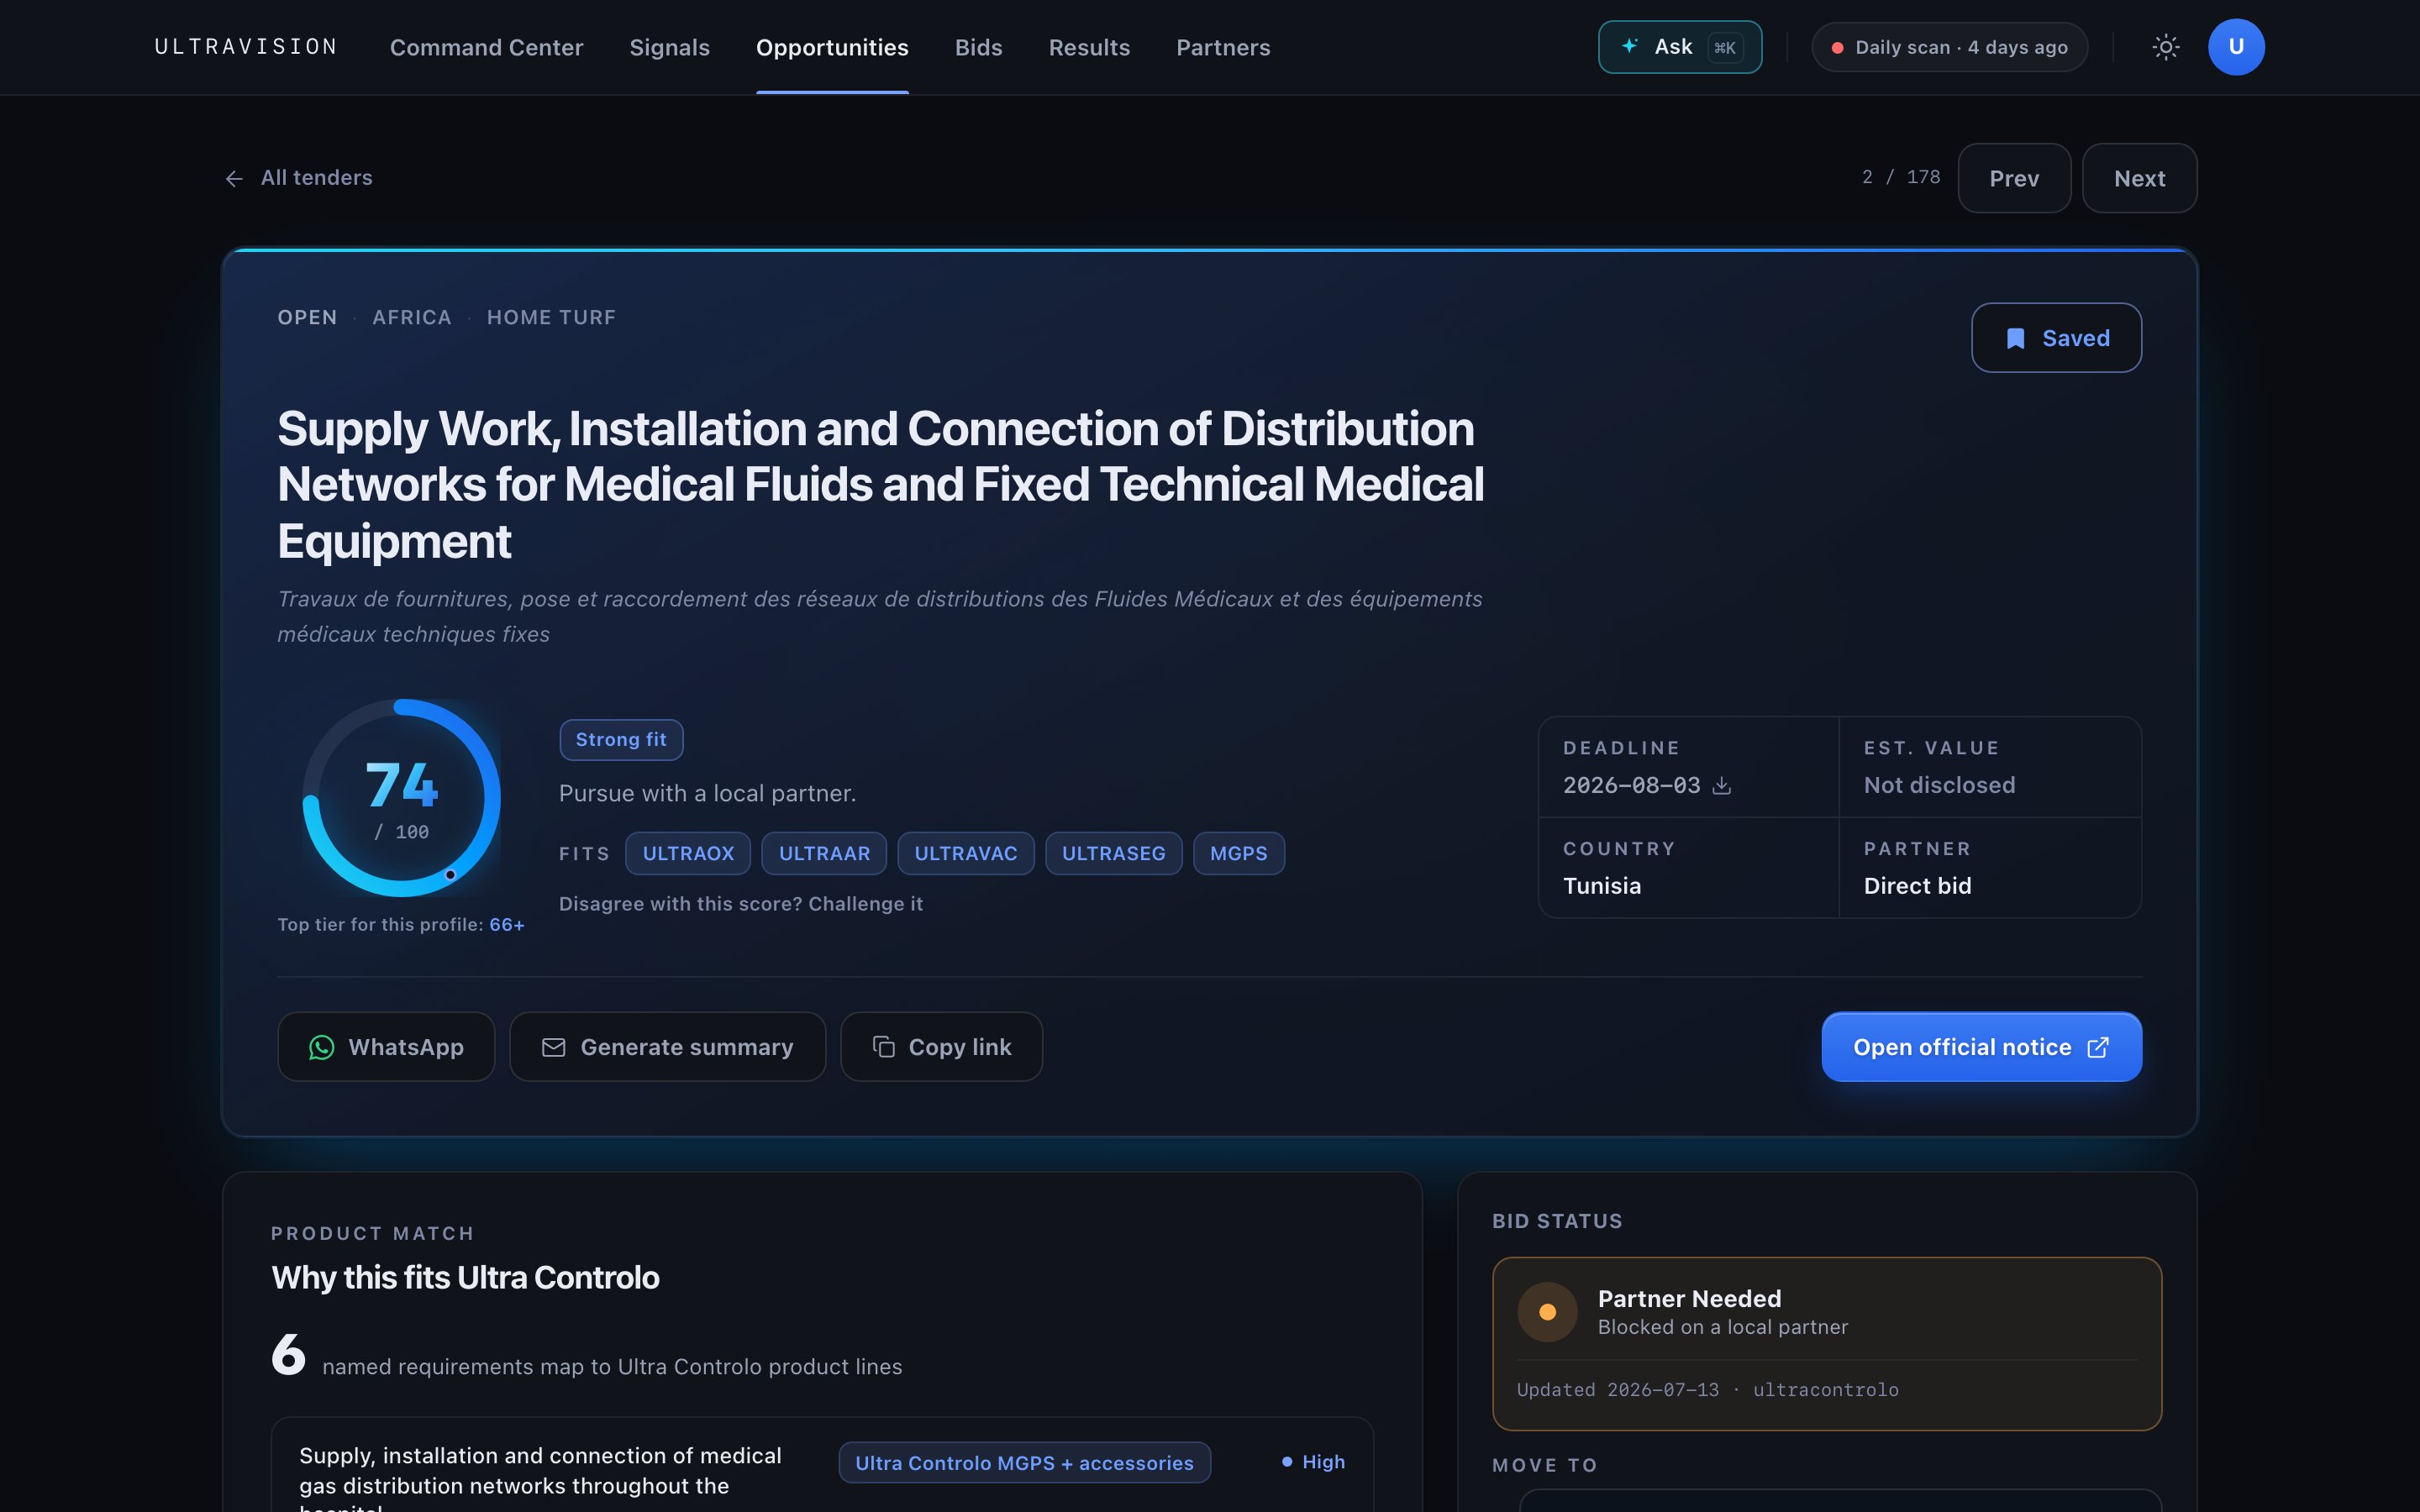Open the Command Center tab
This screenshot has height=1512, width=2420.
pos(486,47)
